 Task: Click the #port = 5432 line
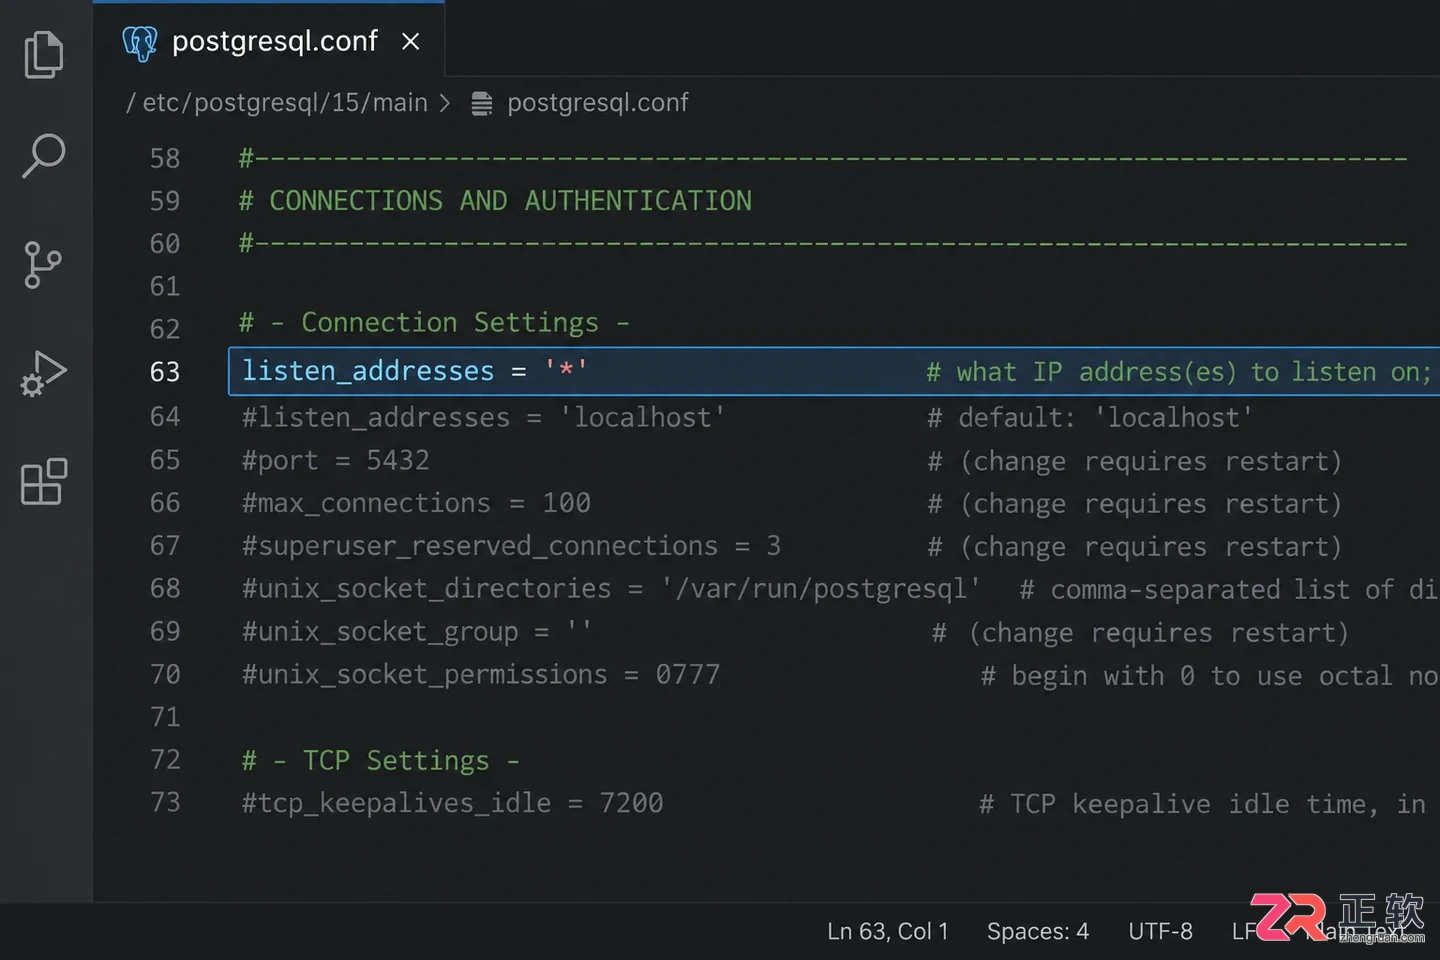point(336,460)
